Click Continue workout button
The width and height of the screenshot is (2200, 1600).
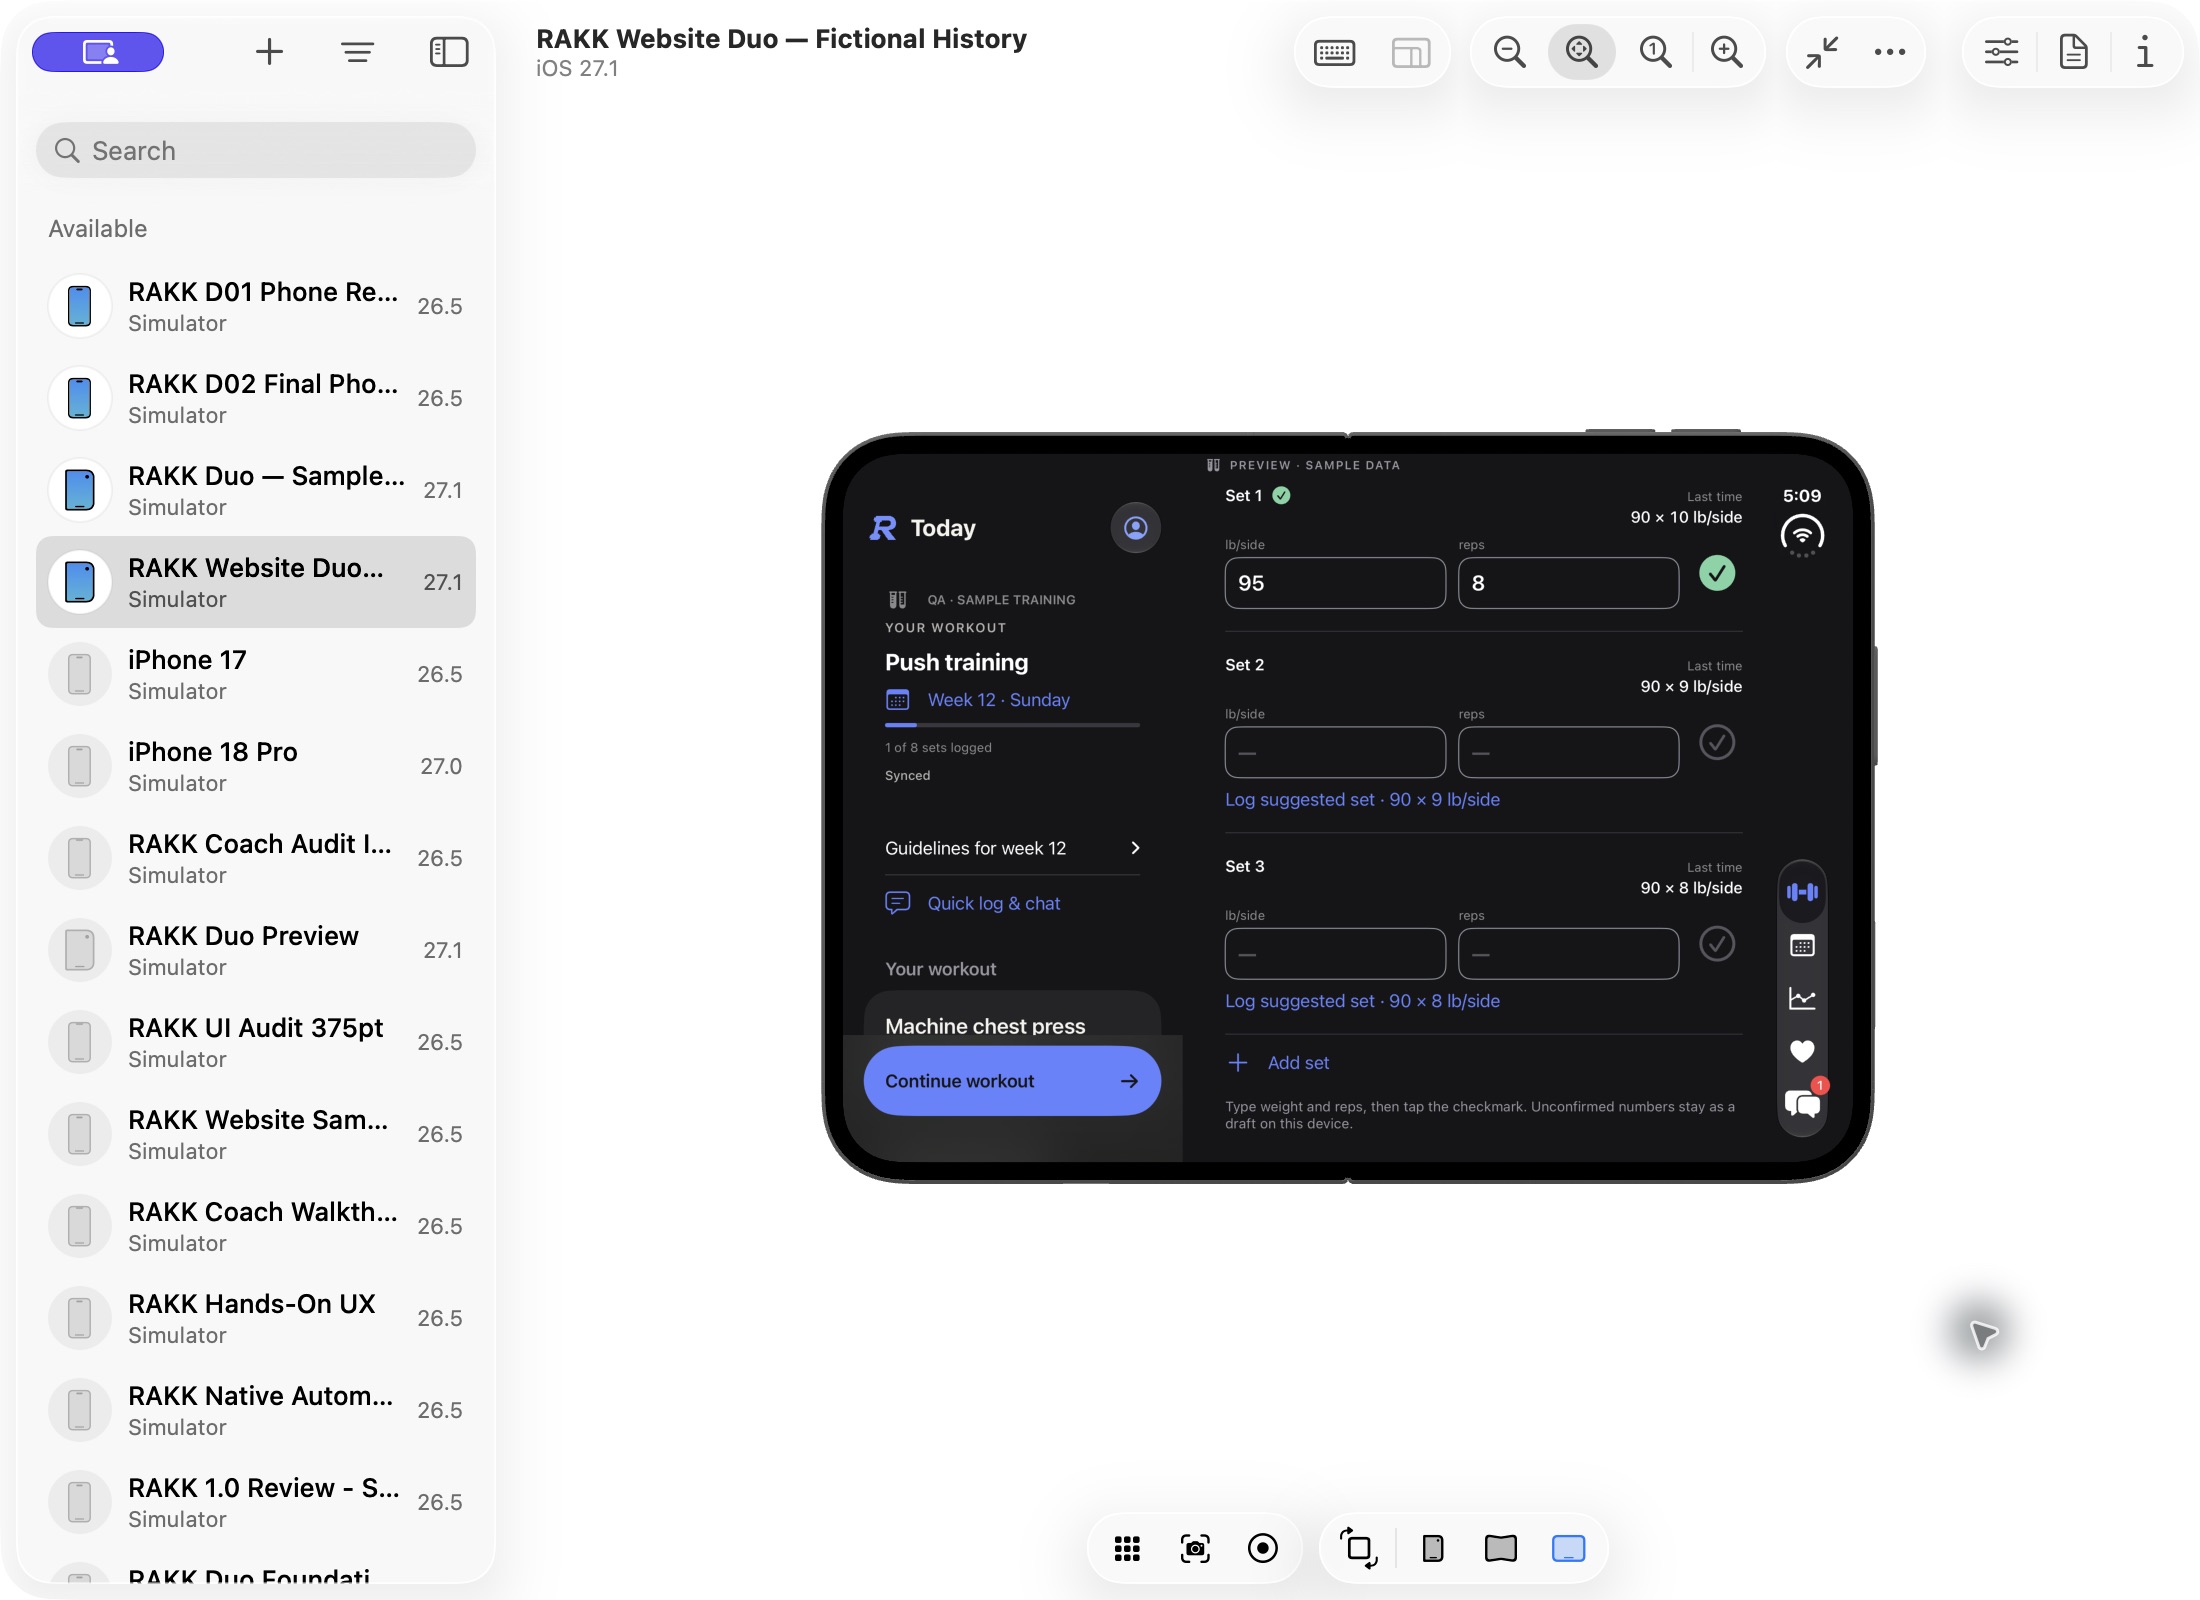pyautogui.click(x=1012, y=1081)
